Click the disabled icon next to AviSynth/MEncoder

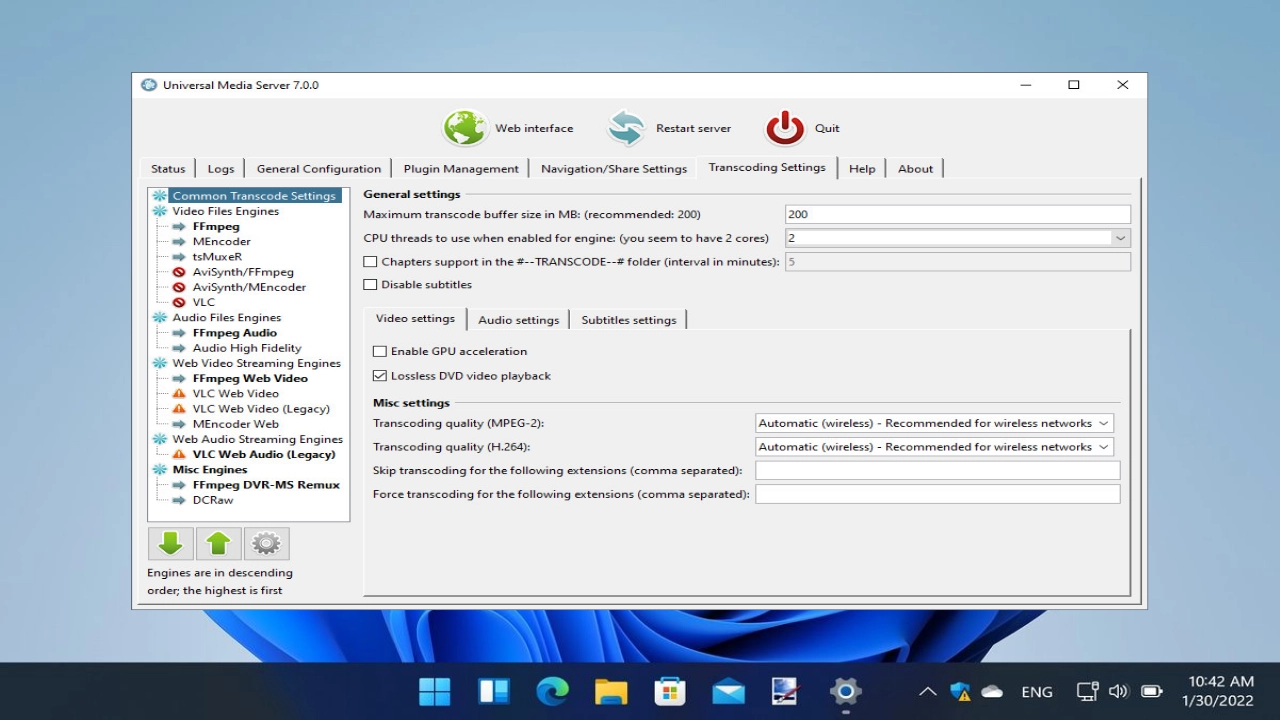(x=179, y=287)
